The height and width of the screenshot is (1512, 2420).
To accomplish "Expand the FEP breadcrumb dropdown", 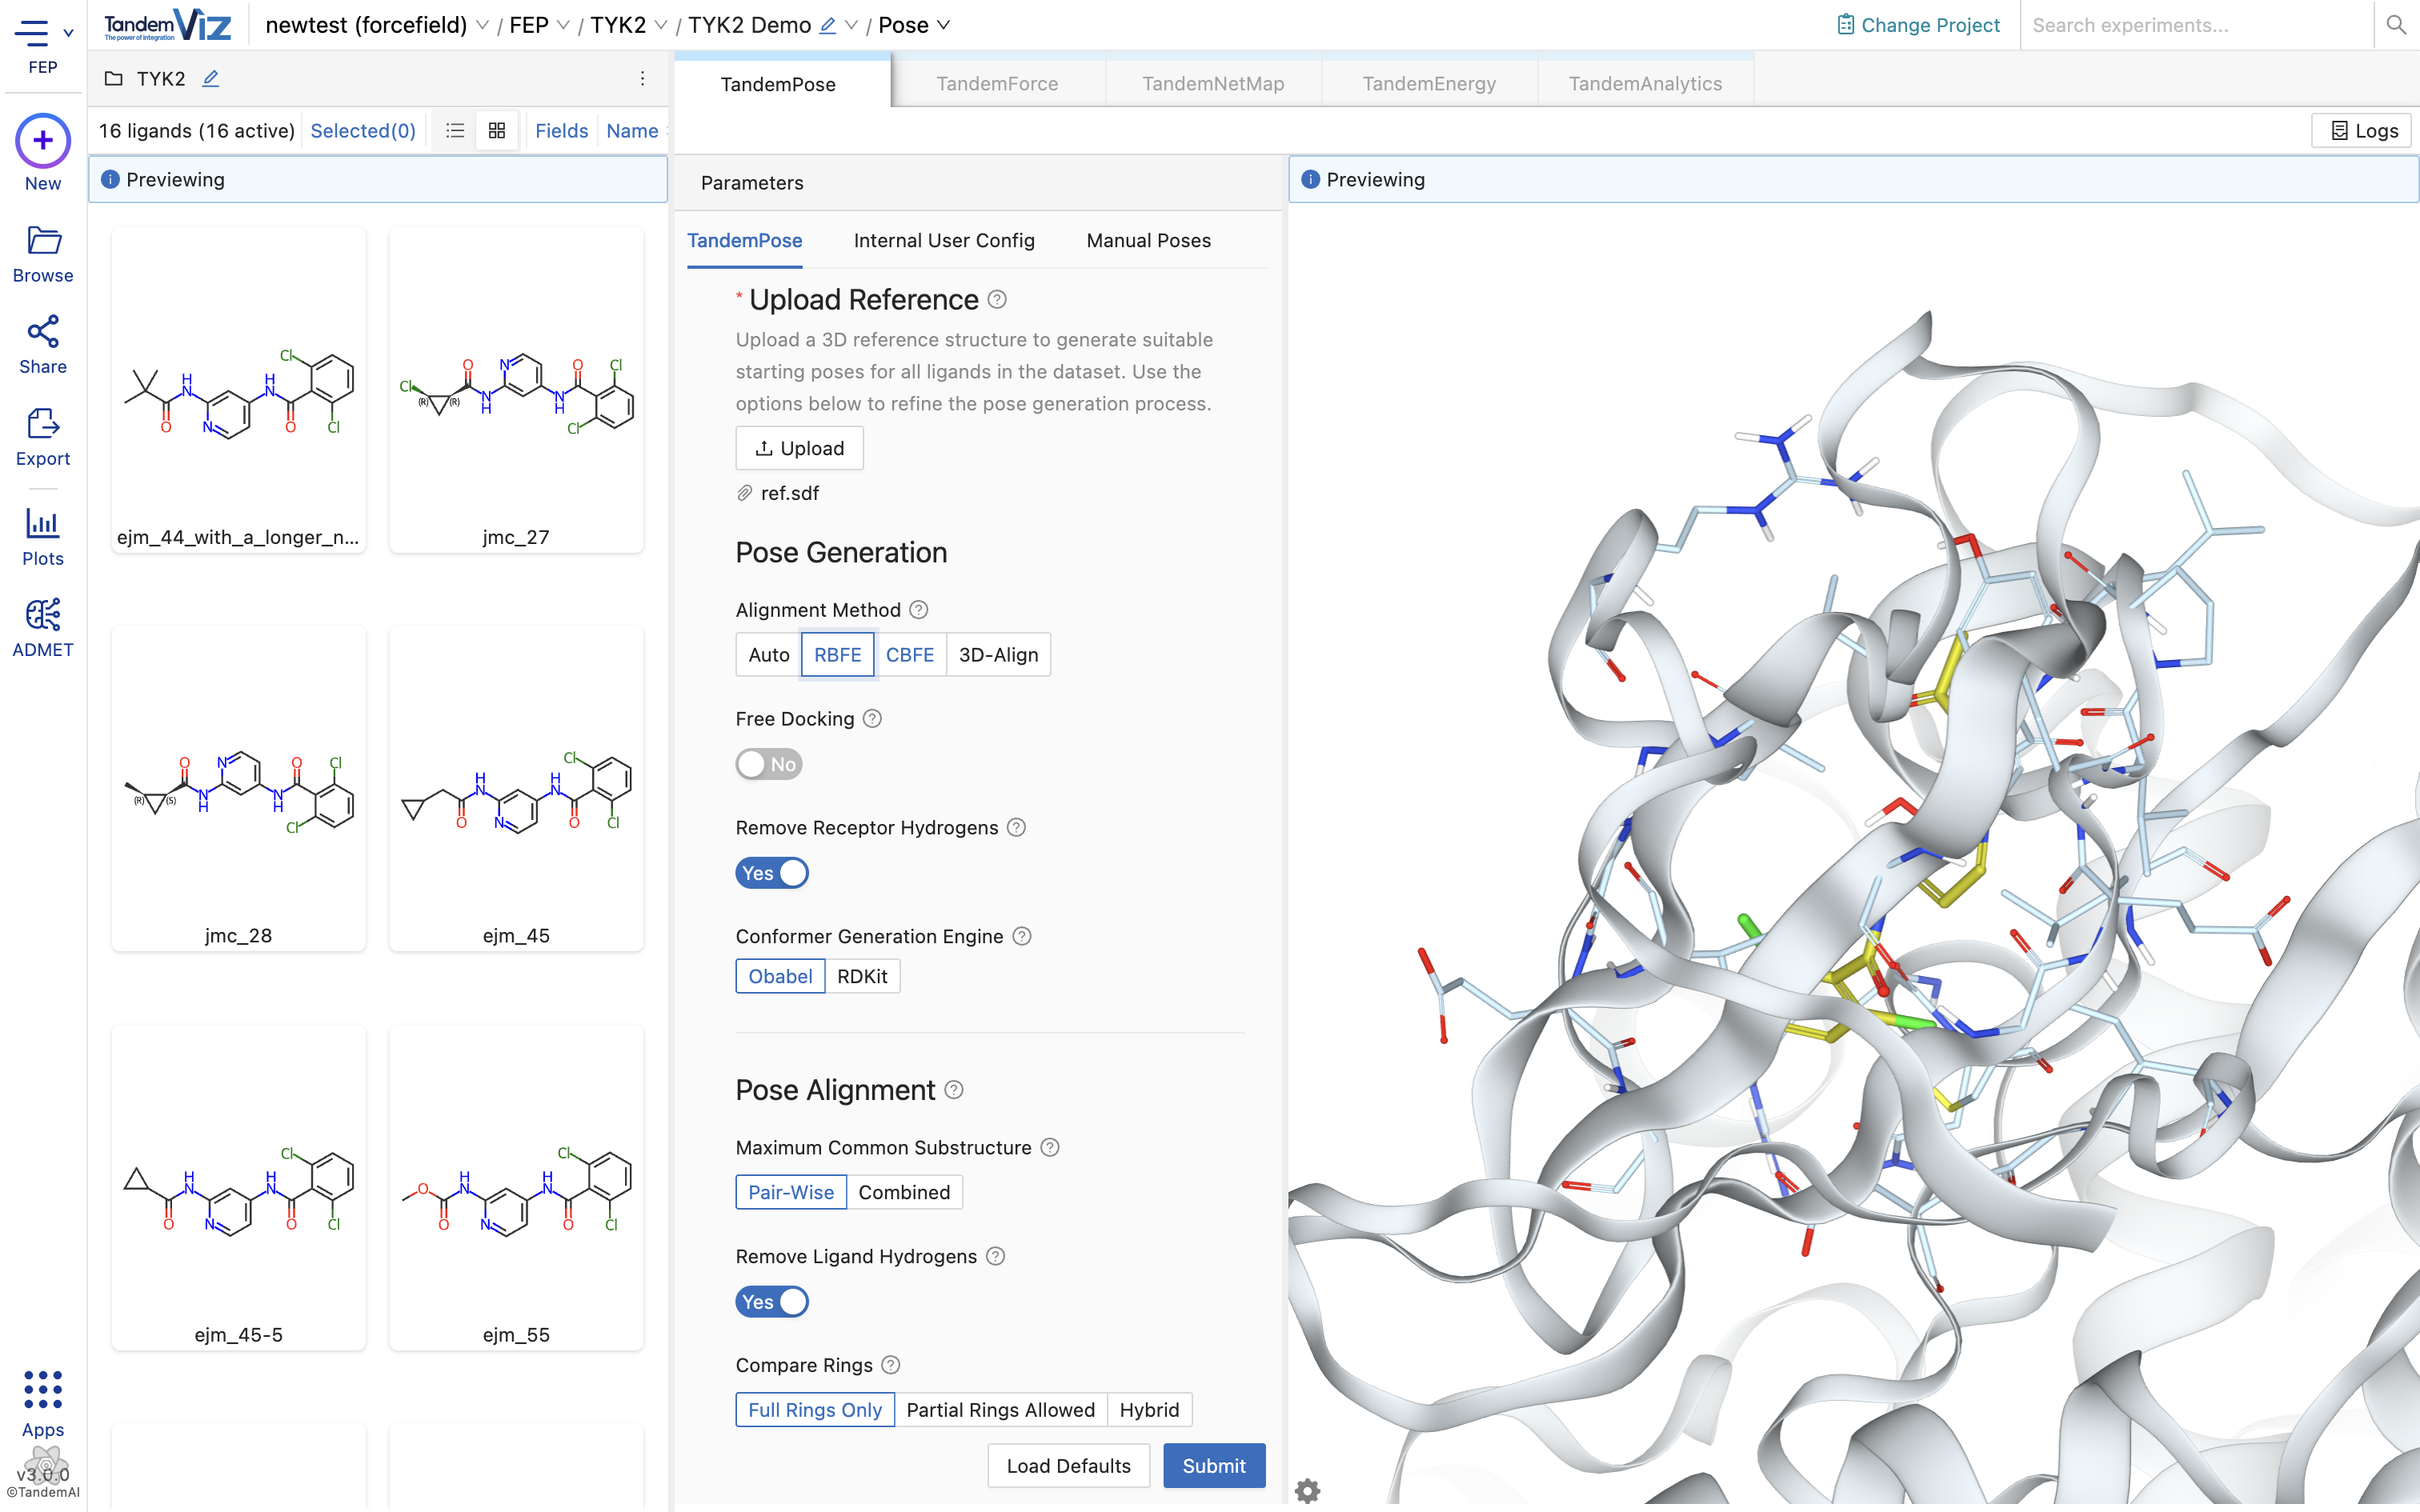I will point(563,26).
